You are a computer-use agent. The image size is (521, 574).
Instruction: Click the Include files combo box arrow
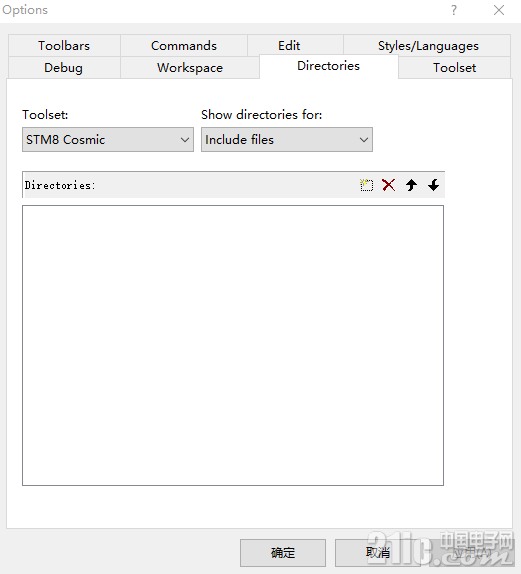(x=364, y=139)
